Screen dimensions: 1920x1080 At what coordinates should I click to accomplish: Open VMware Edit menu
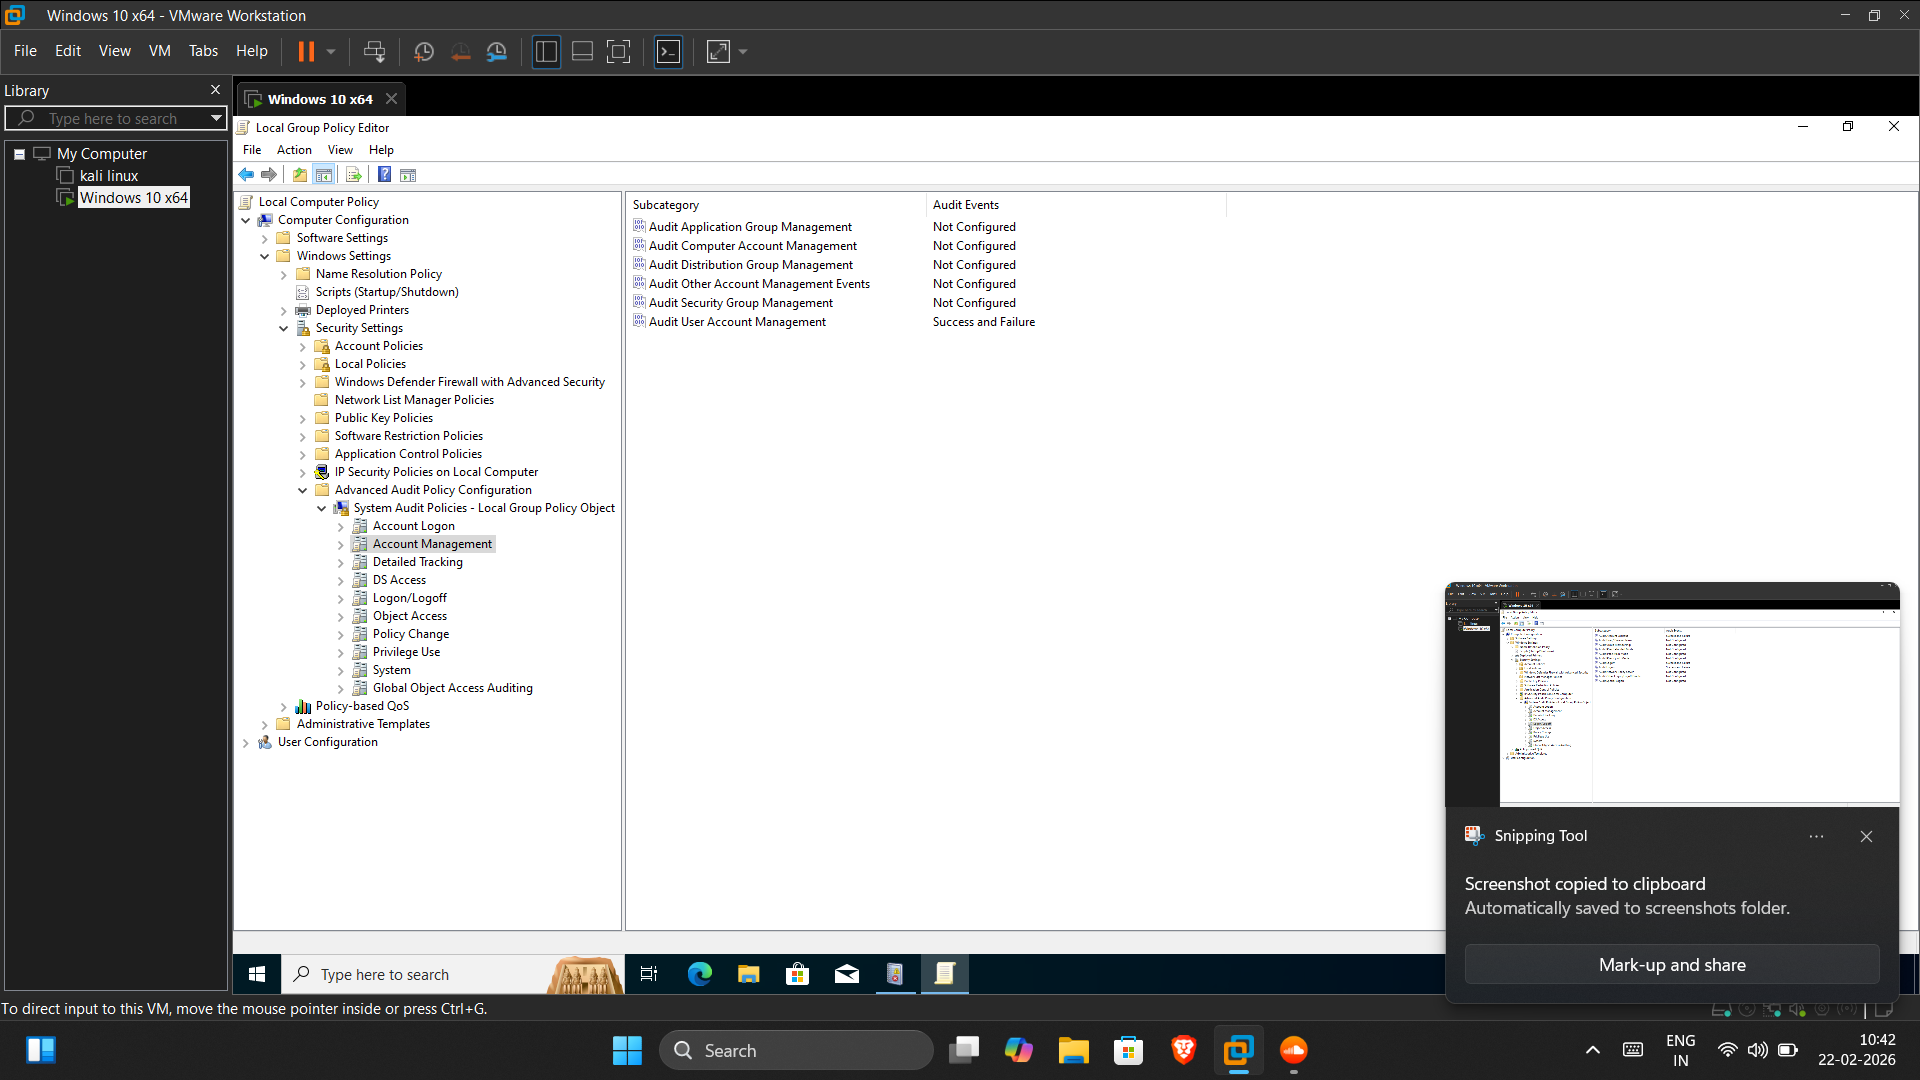click(68, 51)
